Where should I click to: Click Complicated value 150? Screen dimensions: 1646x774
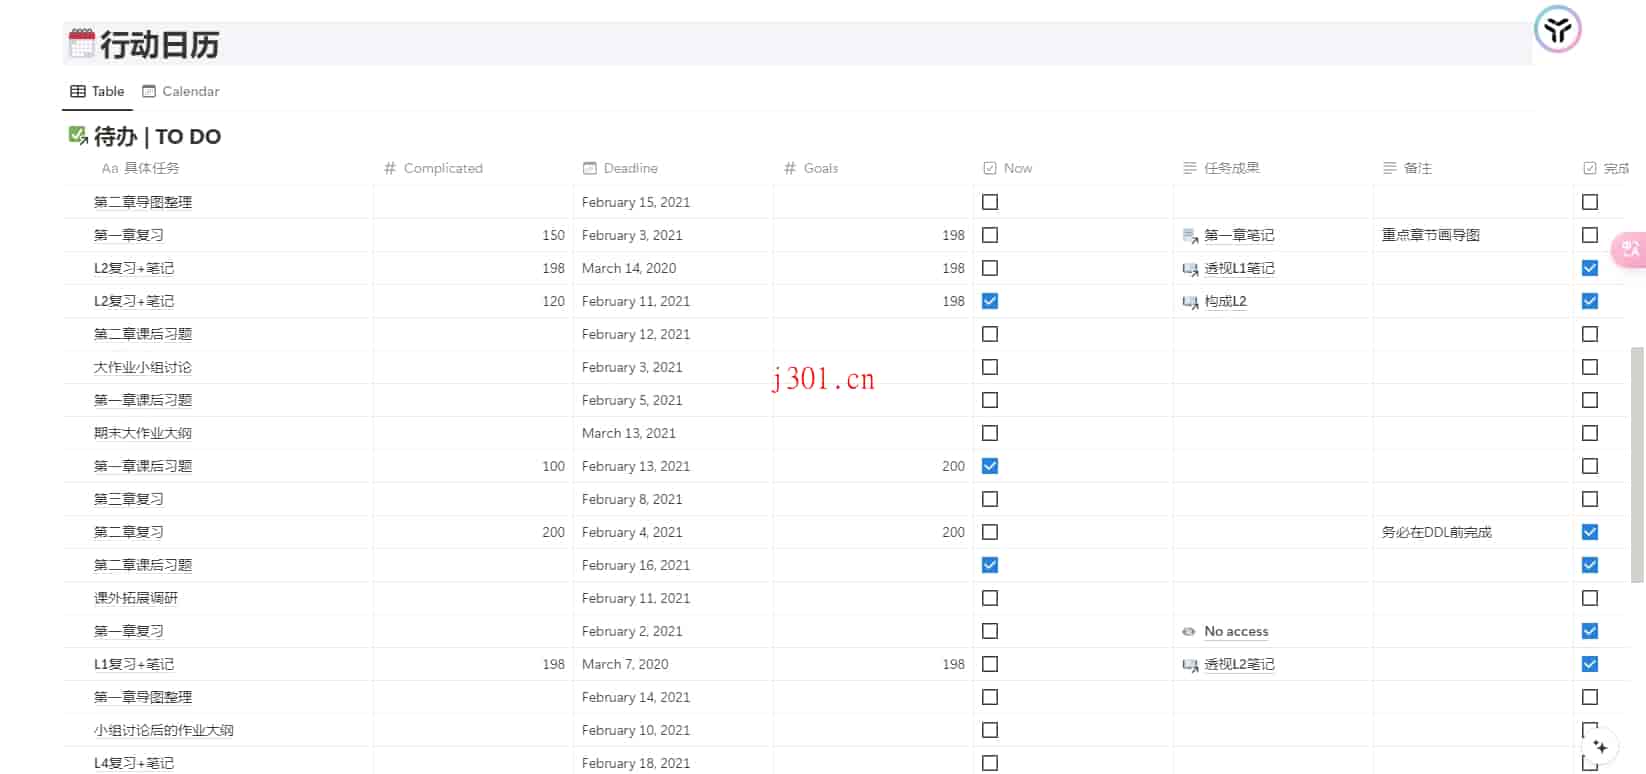tap(553, 235)
